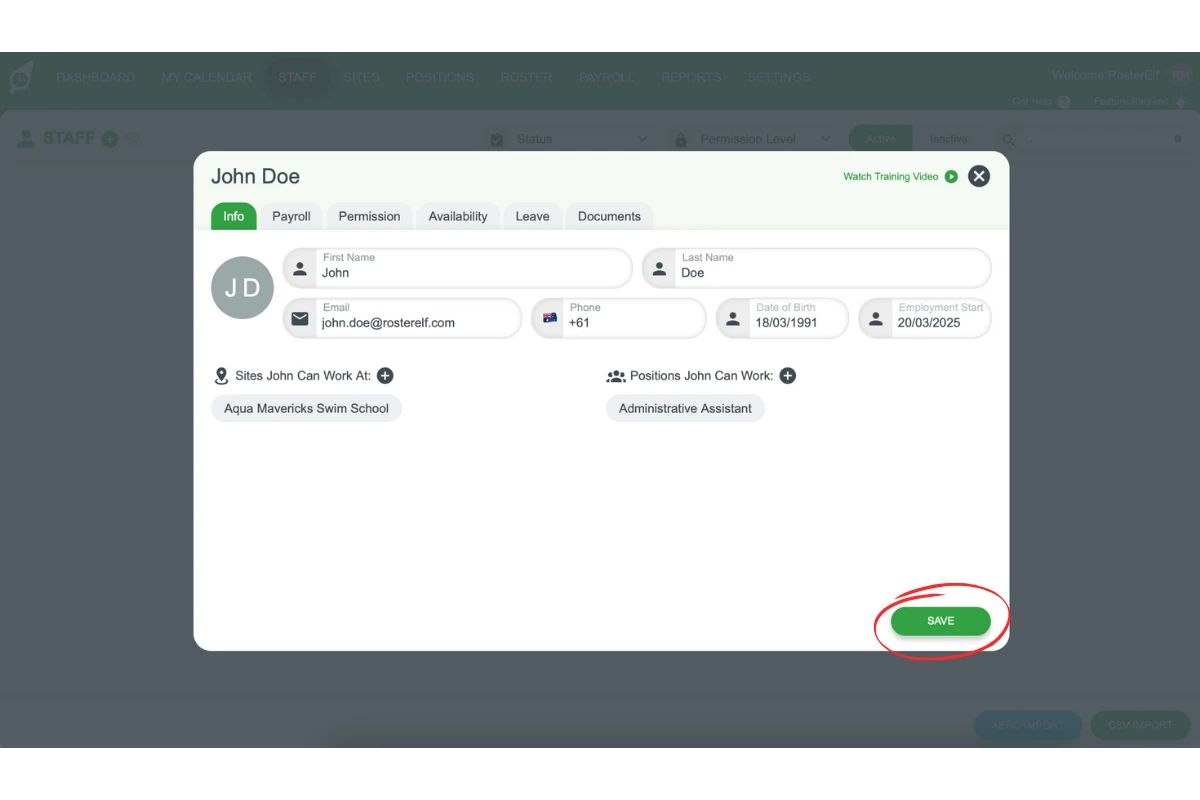Screen dimensions: 1200x800
Task: Click the Last Name field containing Doe
Action: 817,268
